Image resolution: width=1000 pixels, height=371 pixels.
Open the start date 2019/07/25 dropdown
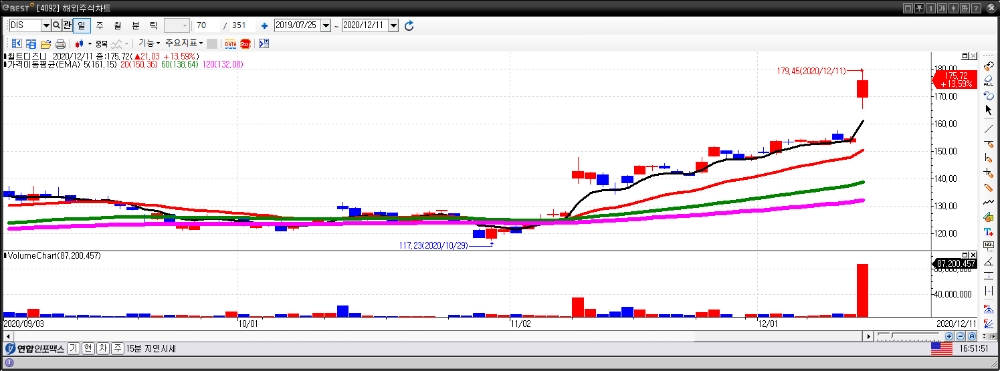(x=327, y=25)
